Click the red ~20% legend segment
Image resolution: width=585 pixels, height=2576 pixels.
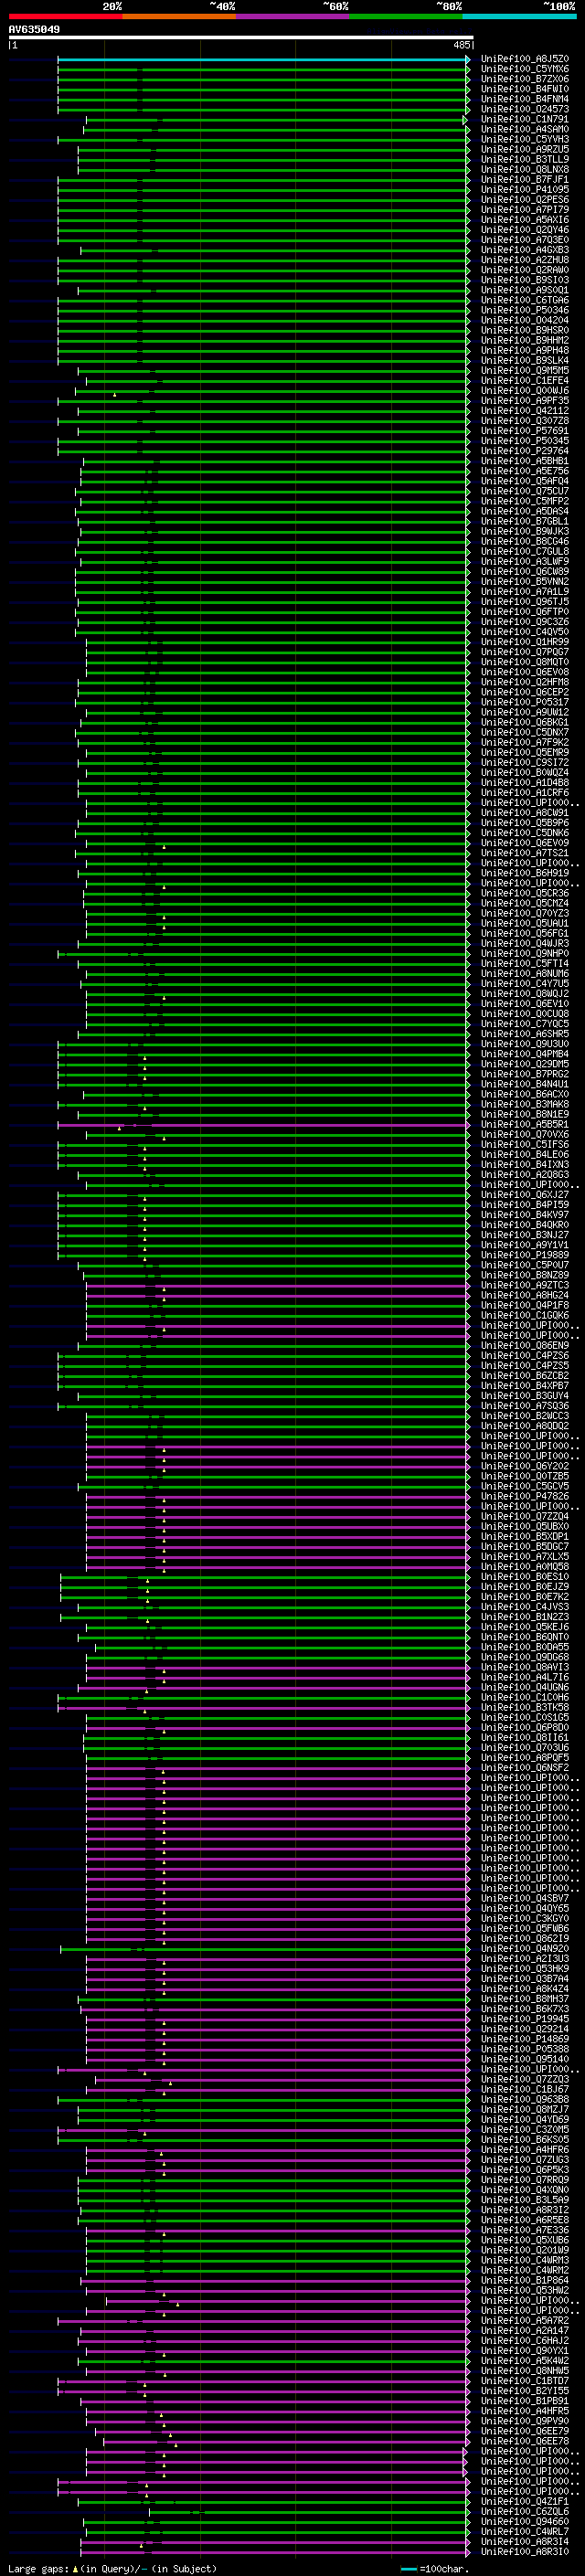point(65,16)
